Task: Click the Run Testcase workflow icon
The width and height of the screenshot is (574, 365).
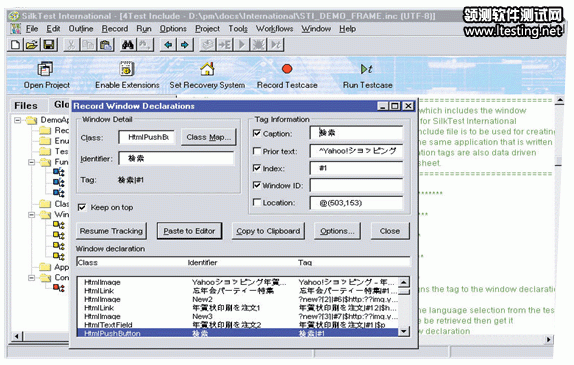Action: pos(366,69)
